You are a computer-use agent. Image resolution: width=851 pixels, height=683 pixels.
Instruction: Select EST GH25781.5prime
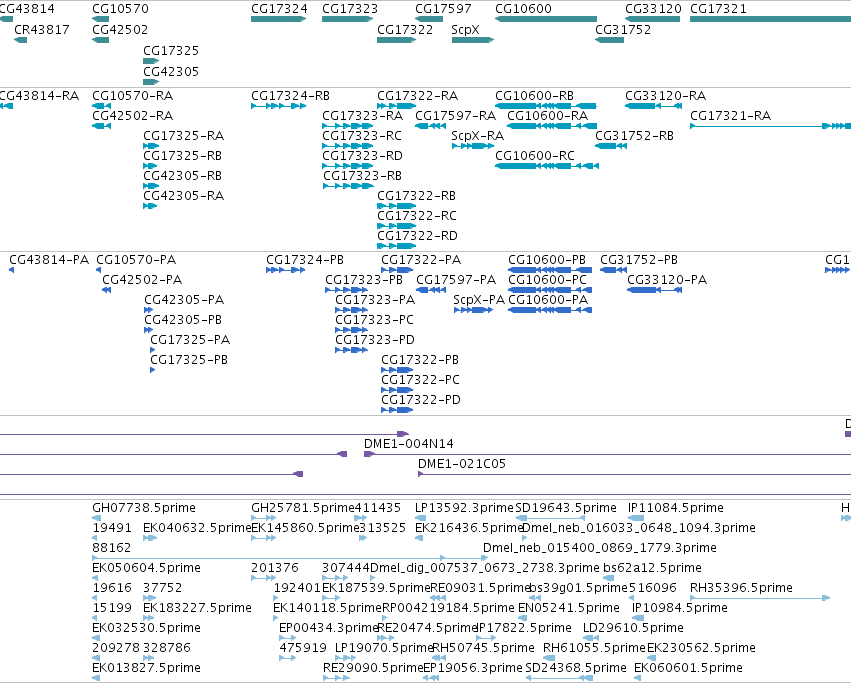[x=302, y=508]
